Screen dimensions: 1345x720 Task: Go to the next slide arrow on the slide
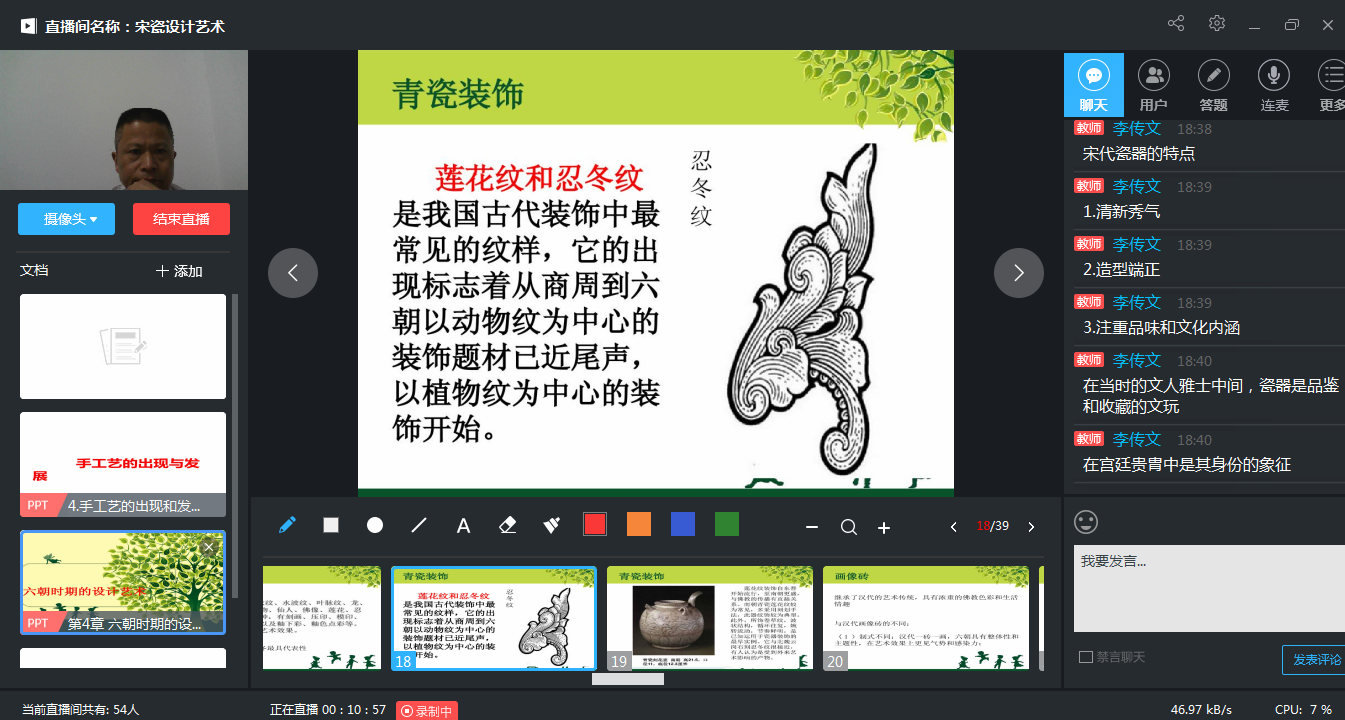click(x=1018, y=273)
